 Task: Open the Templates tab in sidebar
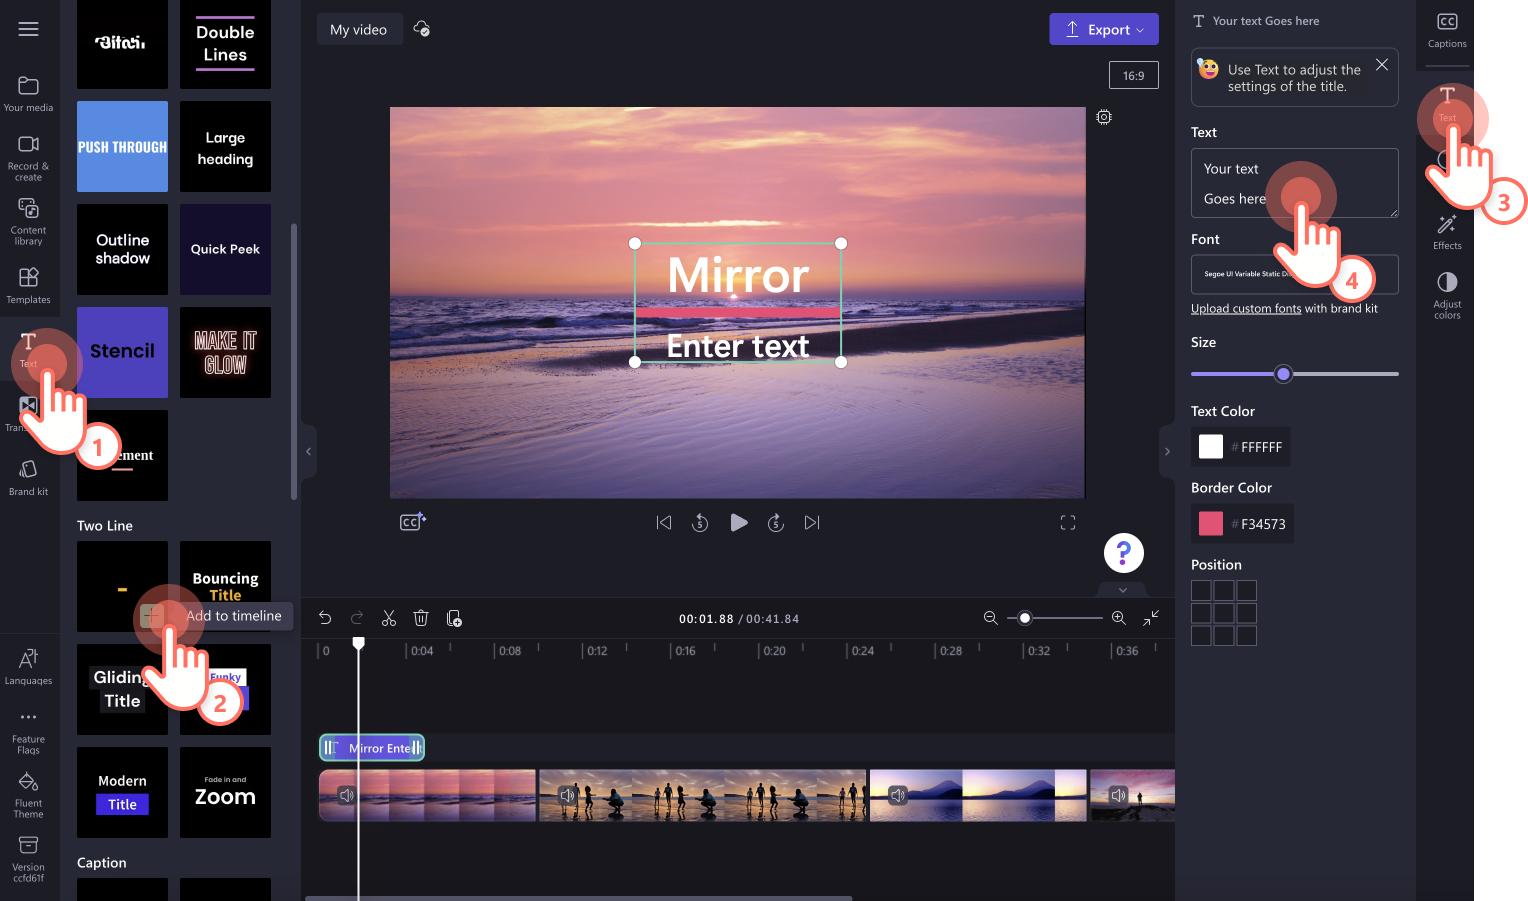click(x=28, y=285)
